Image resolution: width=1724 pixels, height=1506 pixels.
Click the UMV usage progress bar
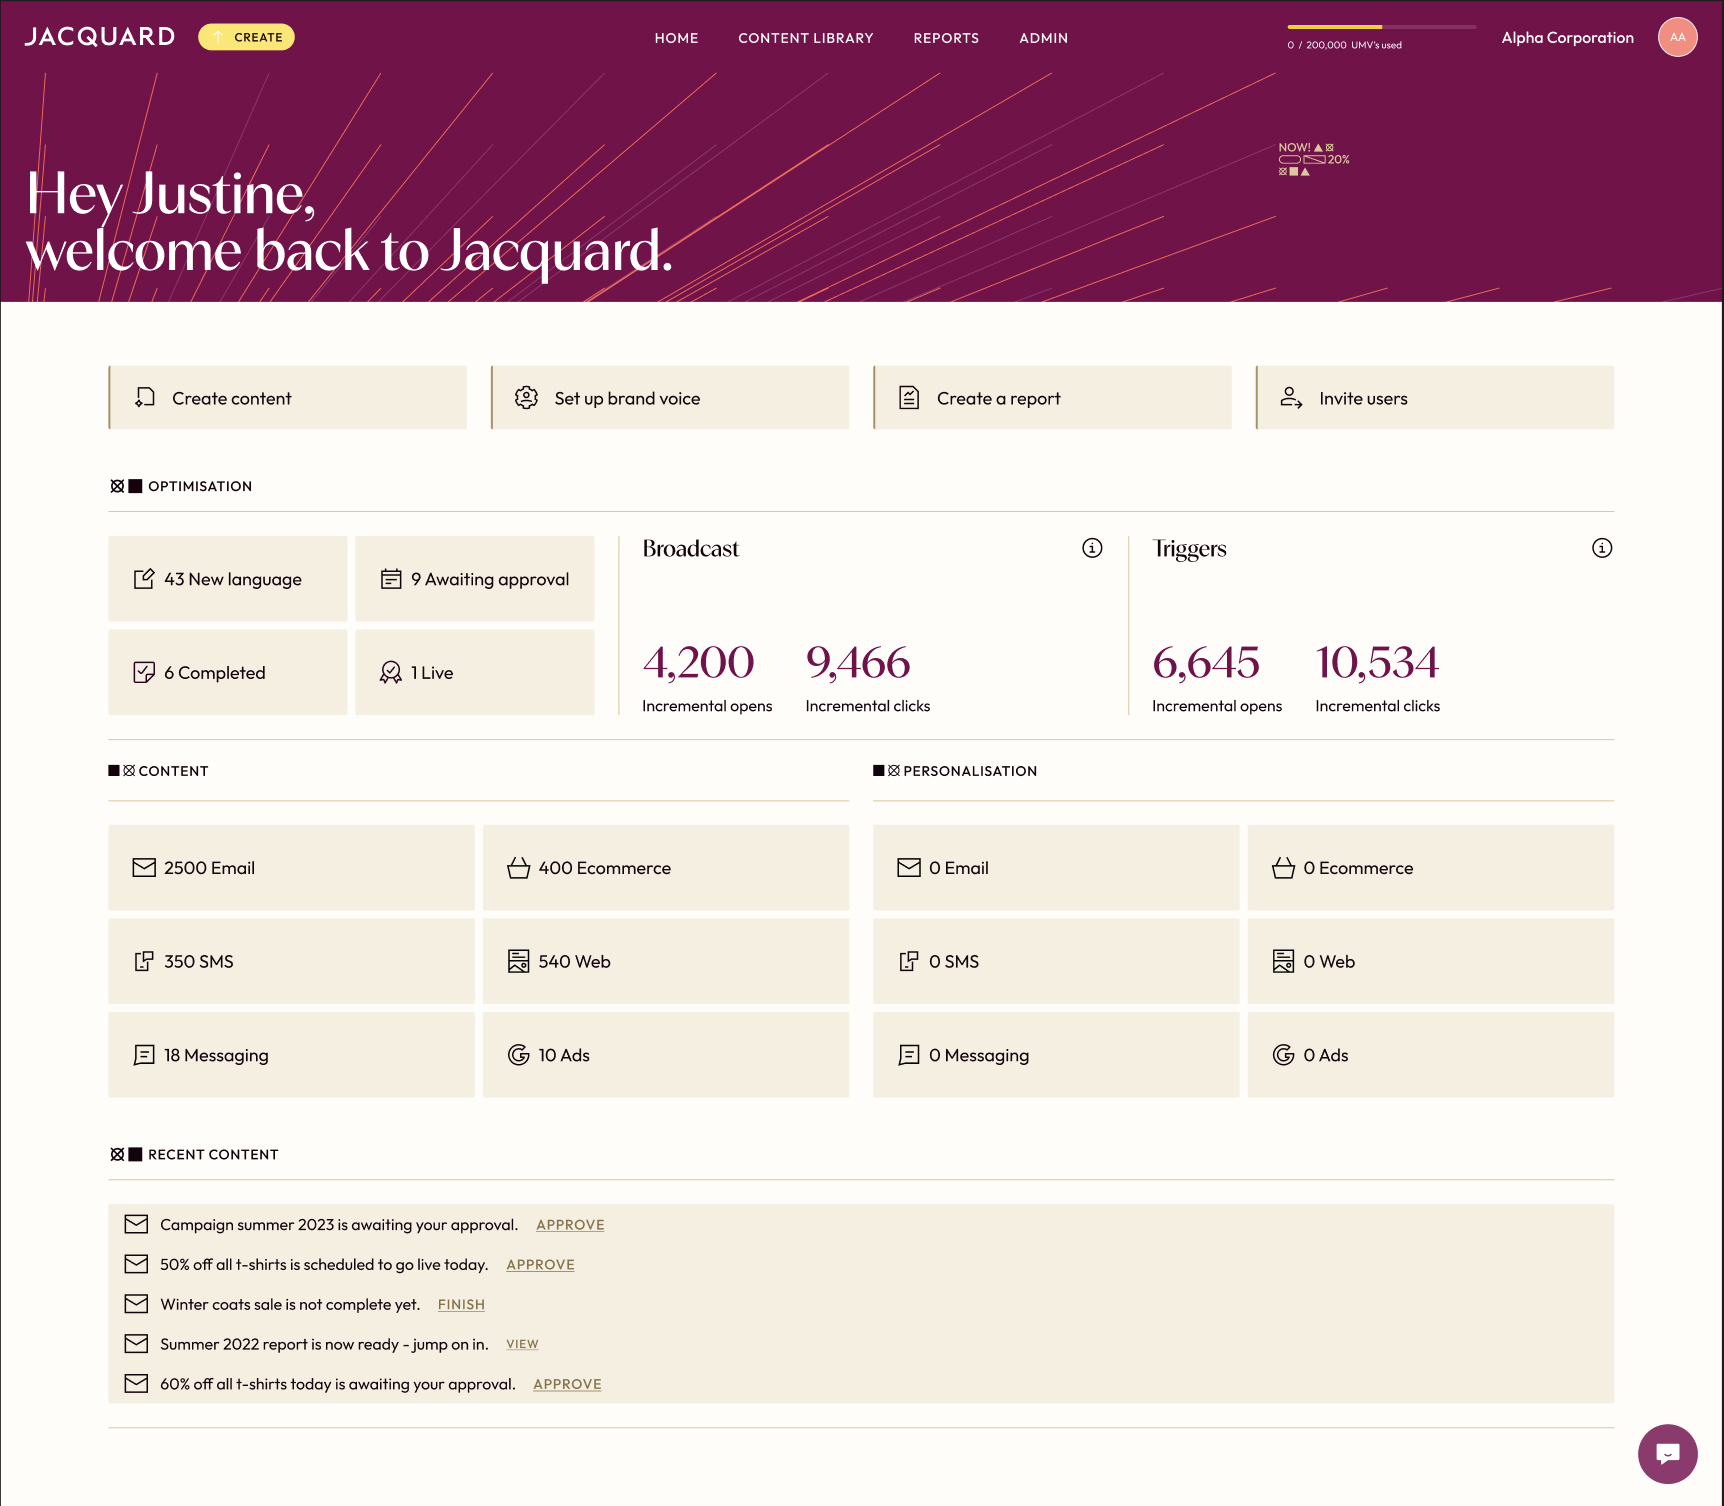[1382, 27]
